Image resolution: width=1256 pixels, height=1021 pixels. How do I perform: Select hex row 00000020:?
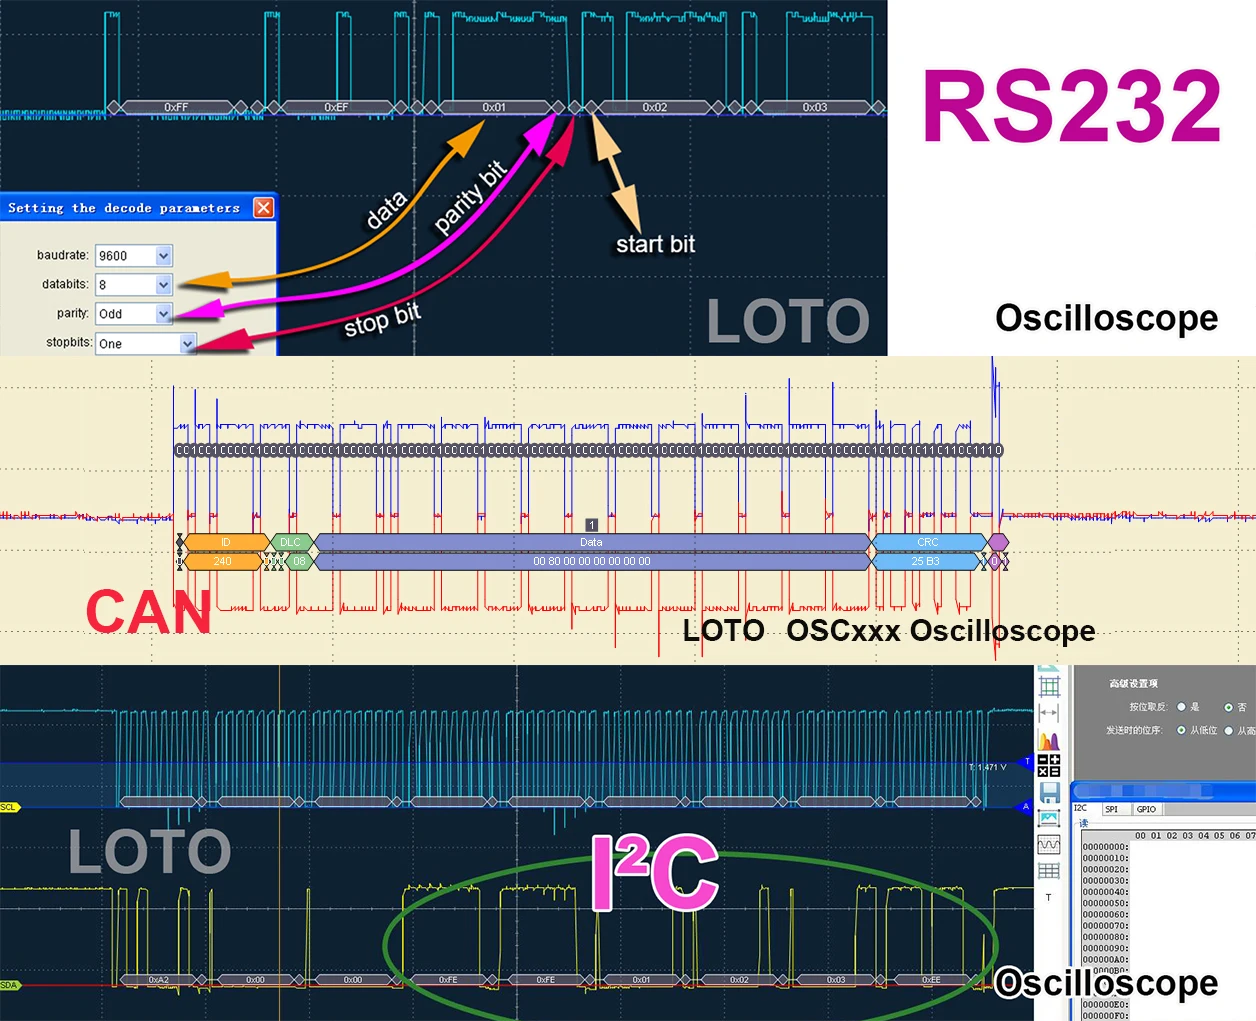[x=1105, y=869]
